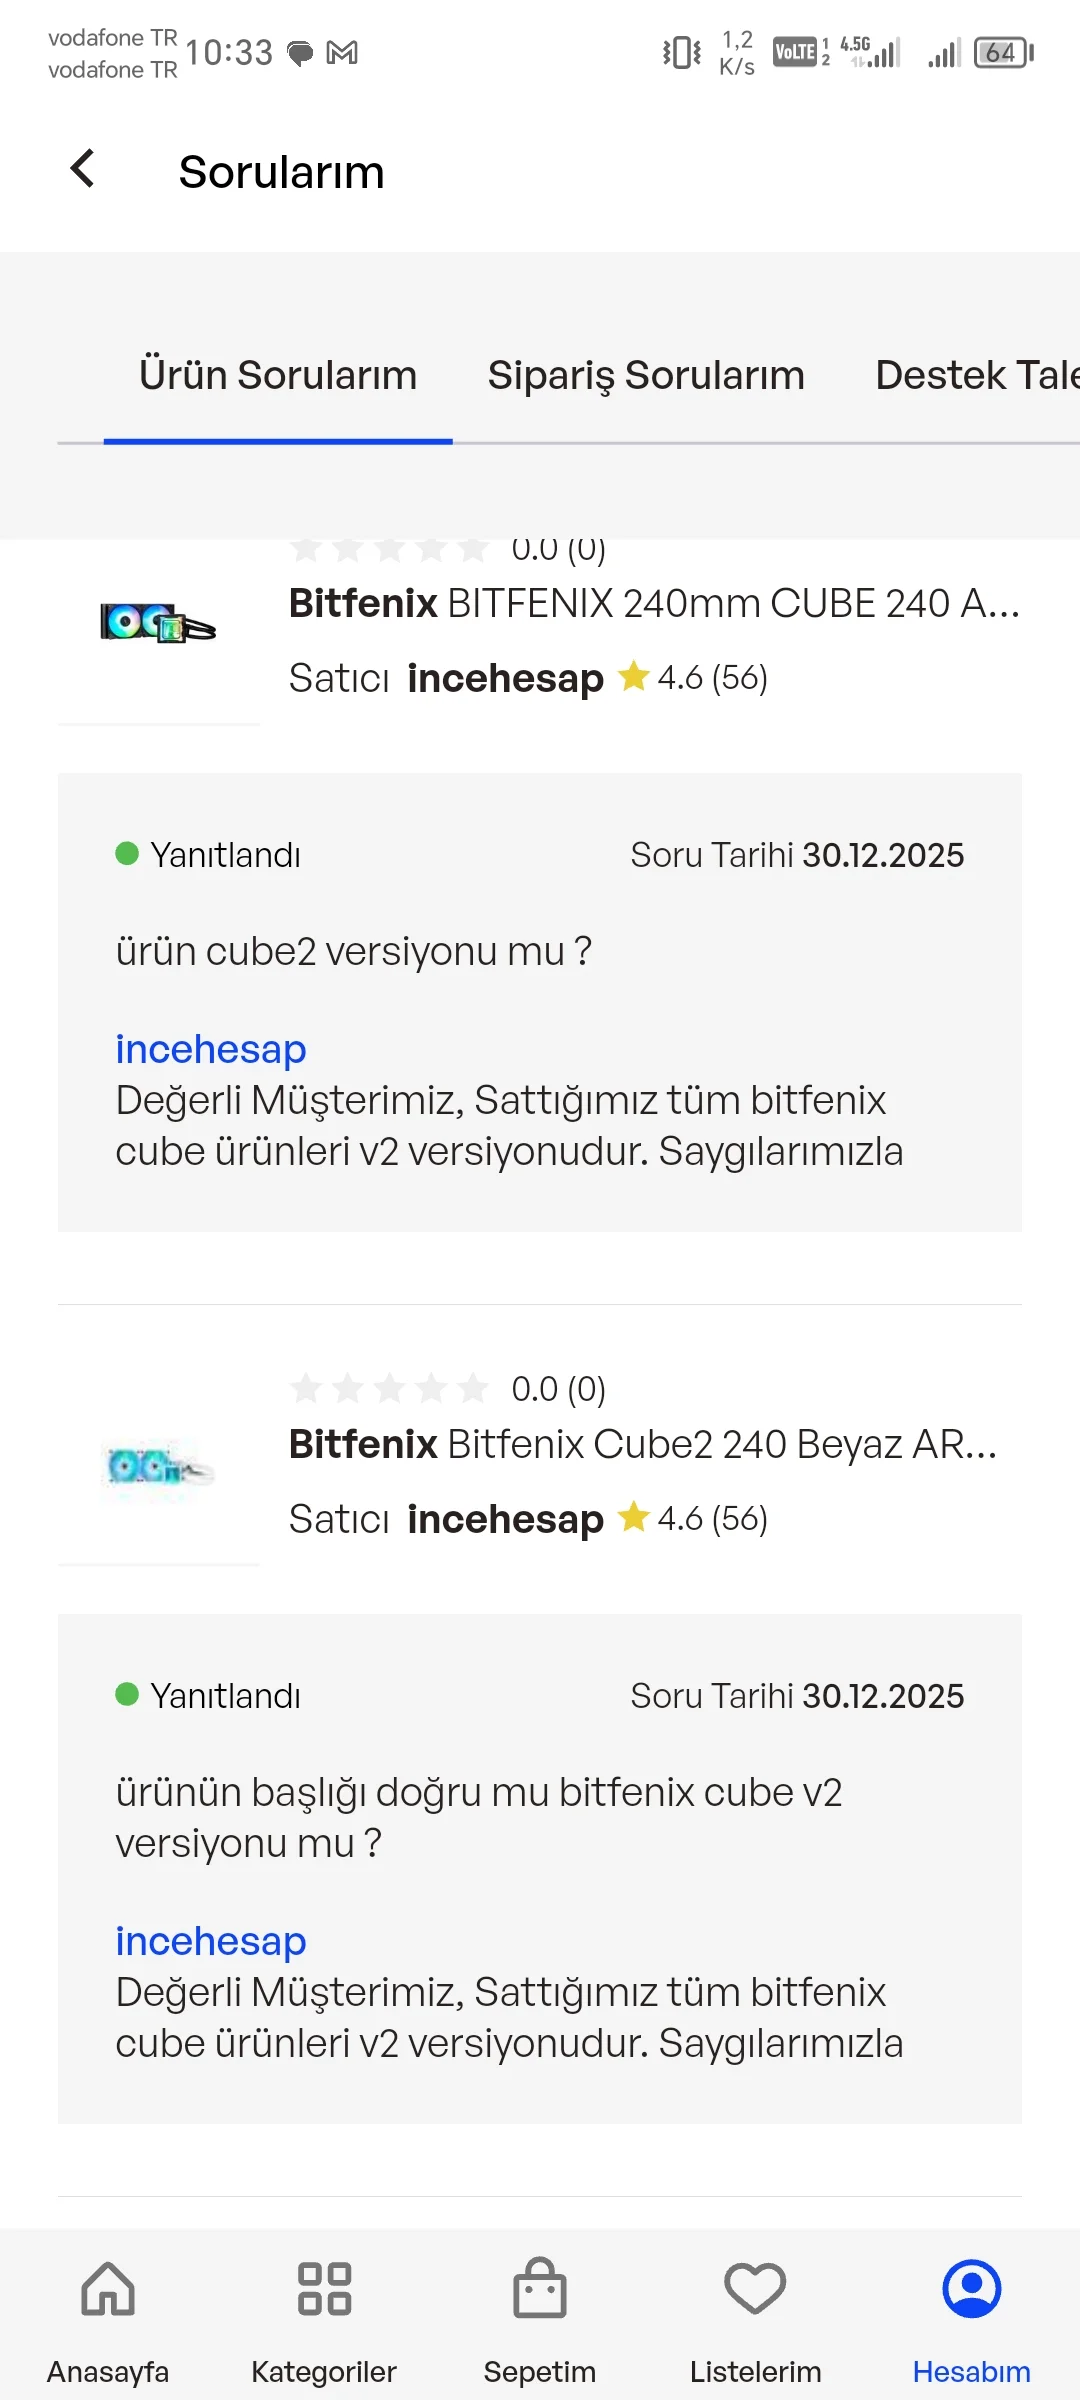Tap the "ürün cube2 versiyonu mu ?" question
1080x2400 pixels.
tap(354, 952)
